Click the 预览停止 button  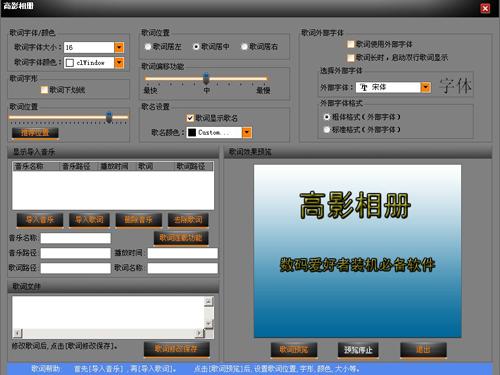(358, 350)
